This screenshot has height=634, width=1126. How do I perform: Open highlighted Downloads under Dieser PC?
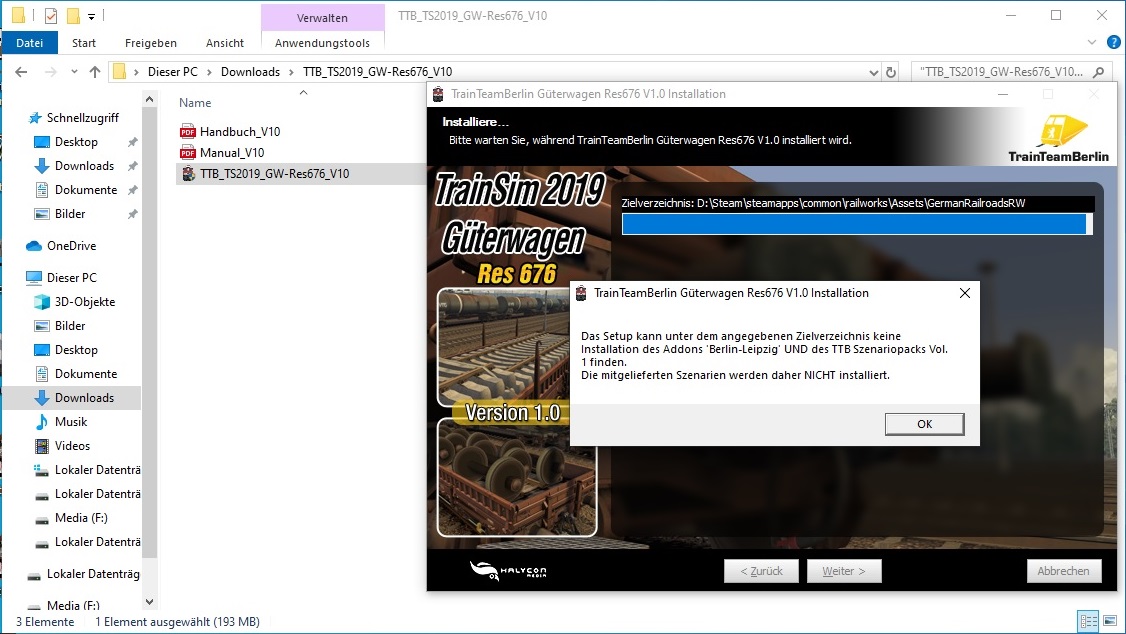coord(84,398)
